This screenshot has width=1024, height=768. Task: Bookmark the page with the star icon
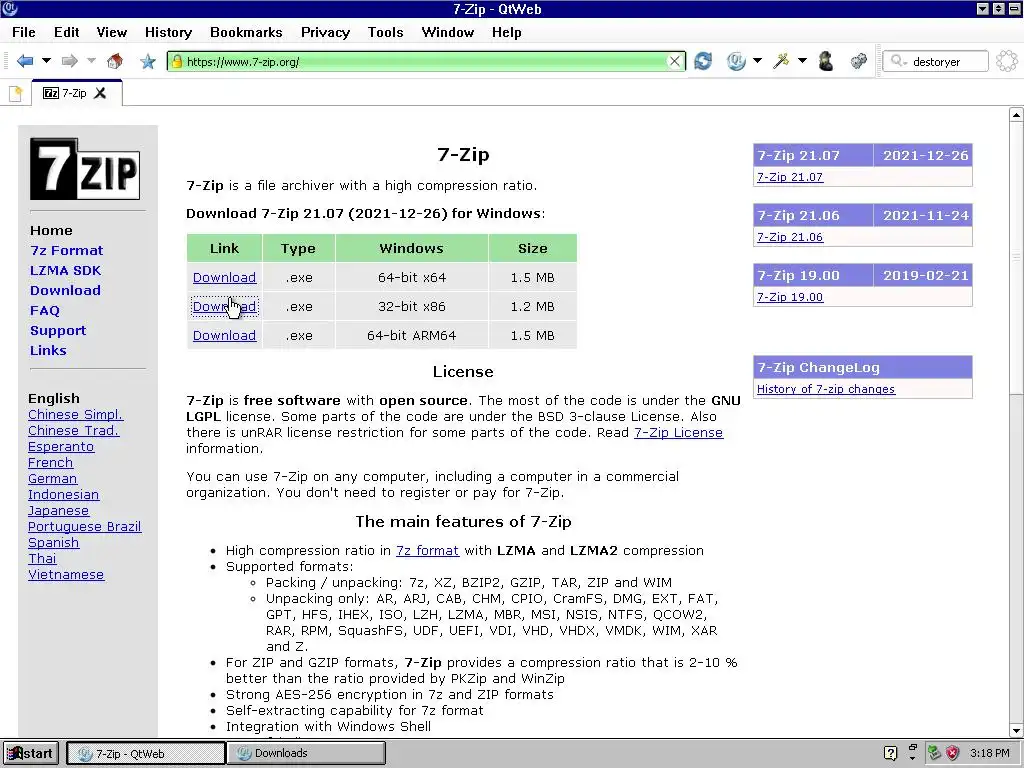pos(148,61)
